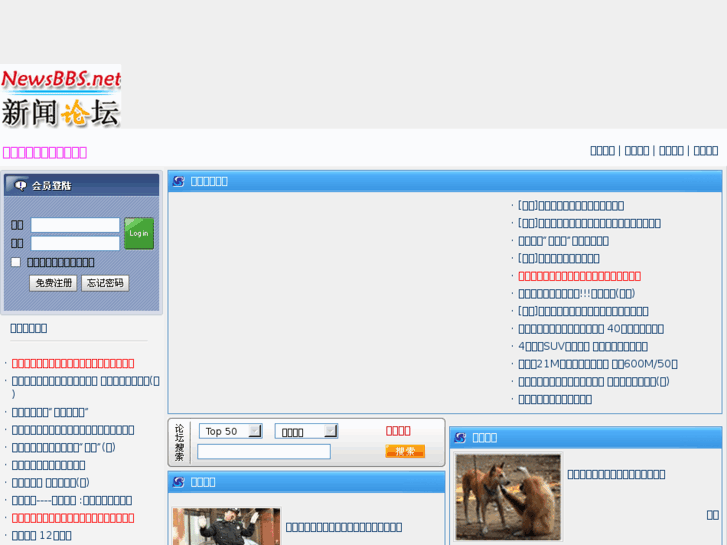The image size is (727, 545).
Task: Open the dropdown next to Top 50
Action: click(x=306, y=431)
